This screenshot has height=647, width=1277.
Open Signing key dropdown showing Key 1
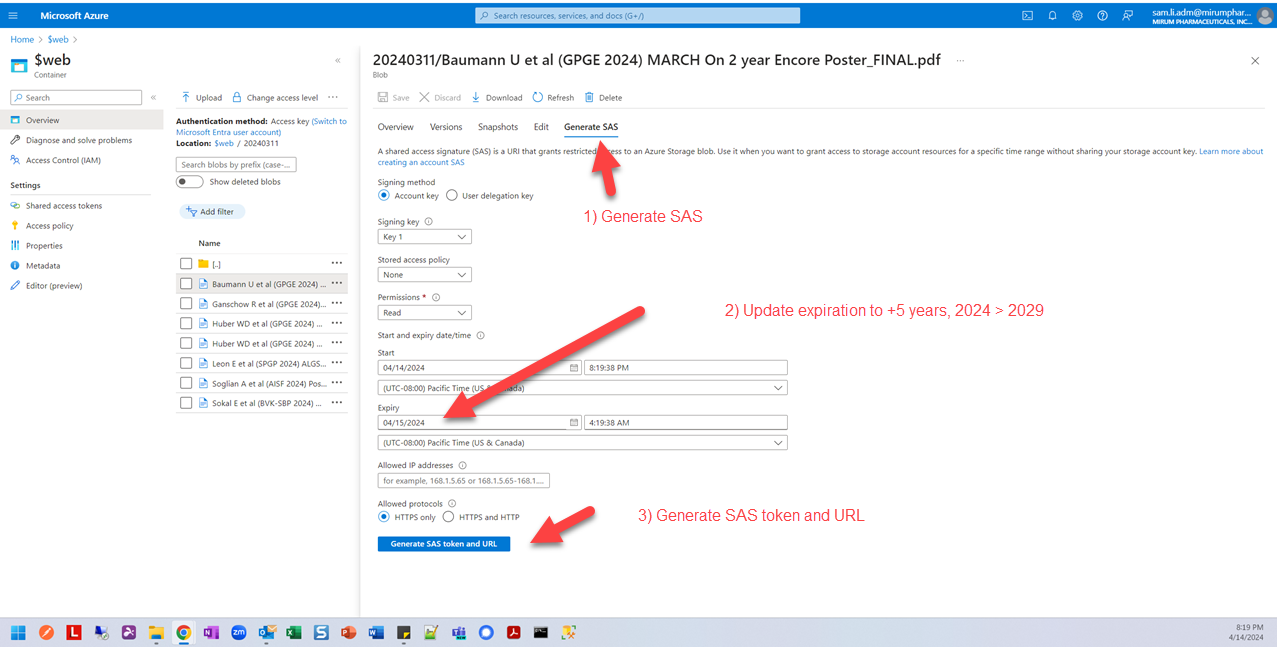click(425, 237)
